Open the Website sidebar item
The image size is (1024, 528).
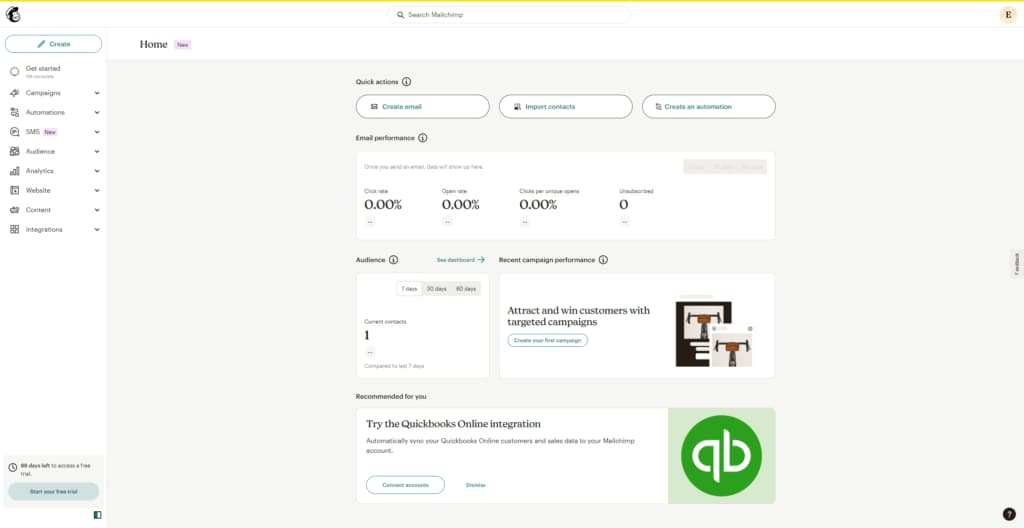tap(38, 191)
